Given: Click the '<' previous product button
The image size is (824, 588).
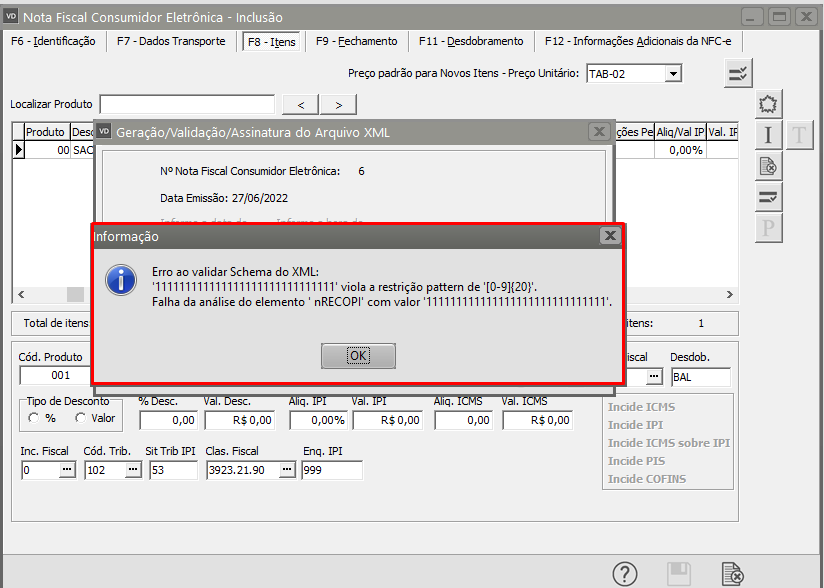Looking at the screenshot, I should 301,105.
